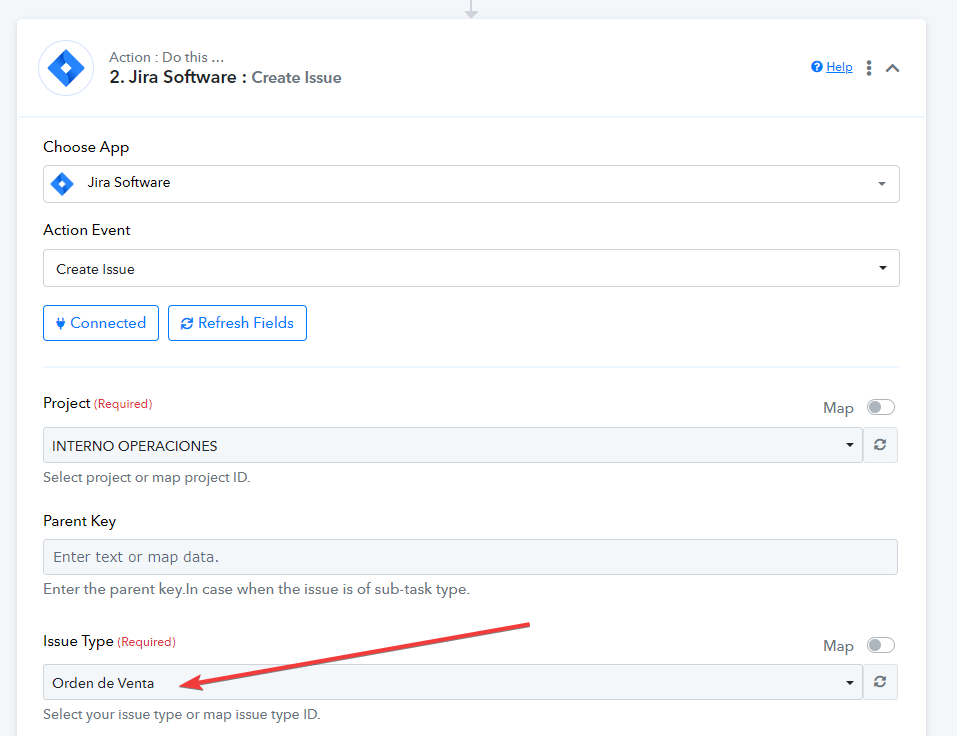
Task: Click the 'Enter the parent key' hint text
Action: pos(256,589)
